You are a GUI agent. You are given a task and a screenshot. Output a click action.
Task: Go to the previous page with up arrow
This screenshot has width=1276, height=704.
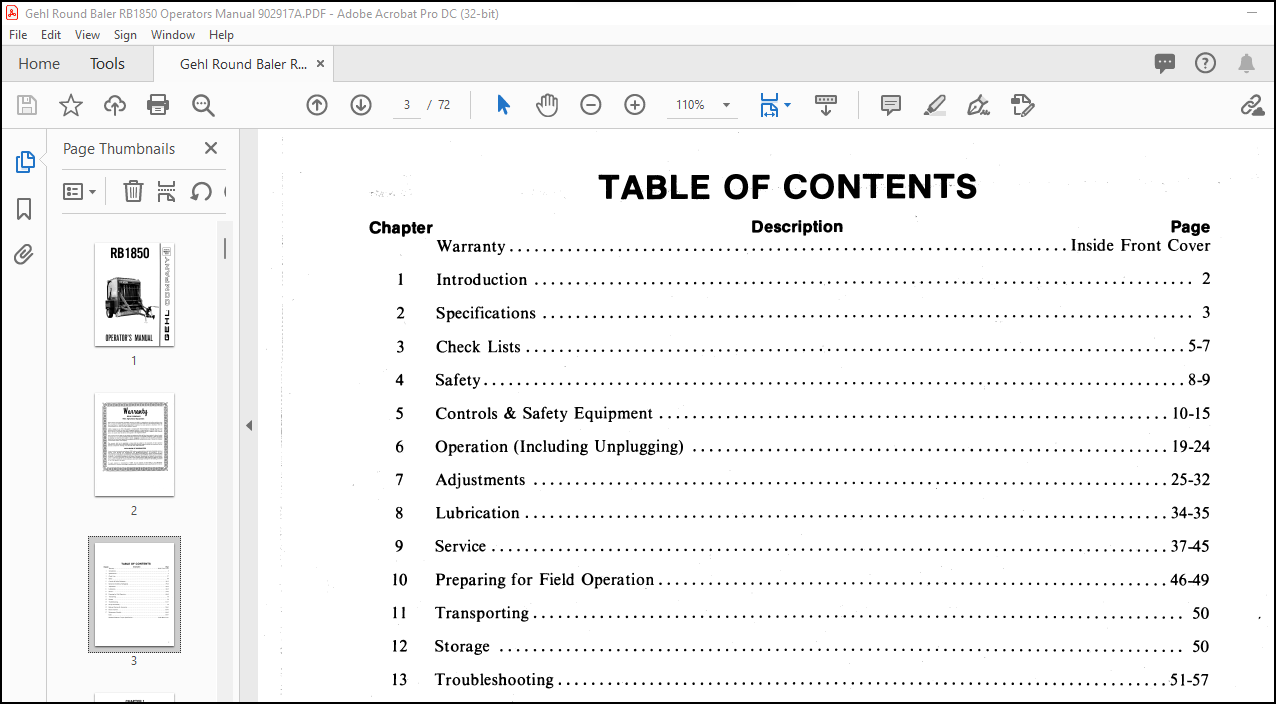click(x=317, y=105)
